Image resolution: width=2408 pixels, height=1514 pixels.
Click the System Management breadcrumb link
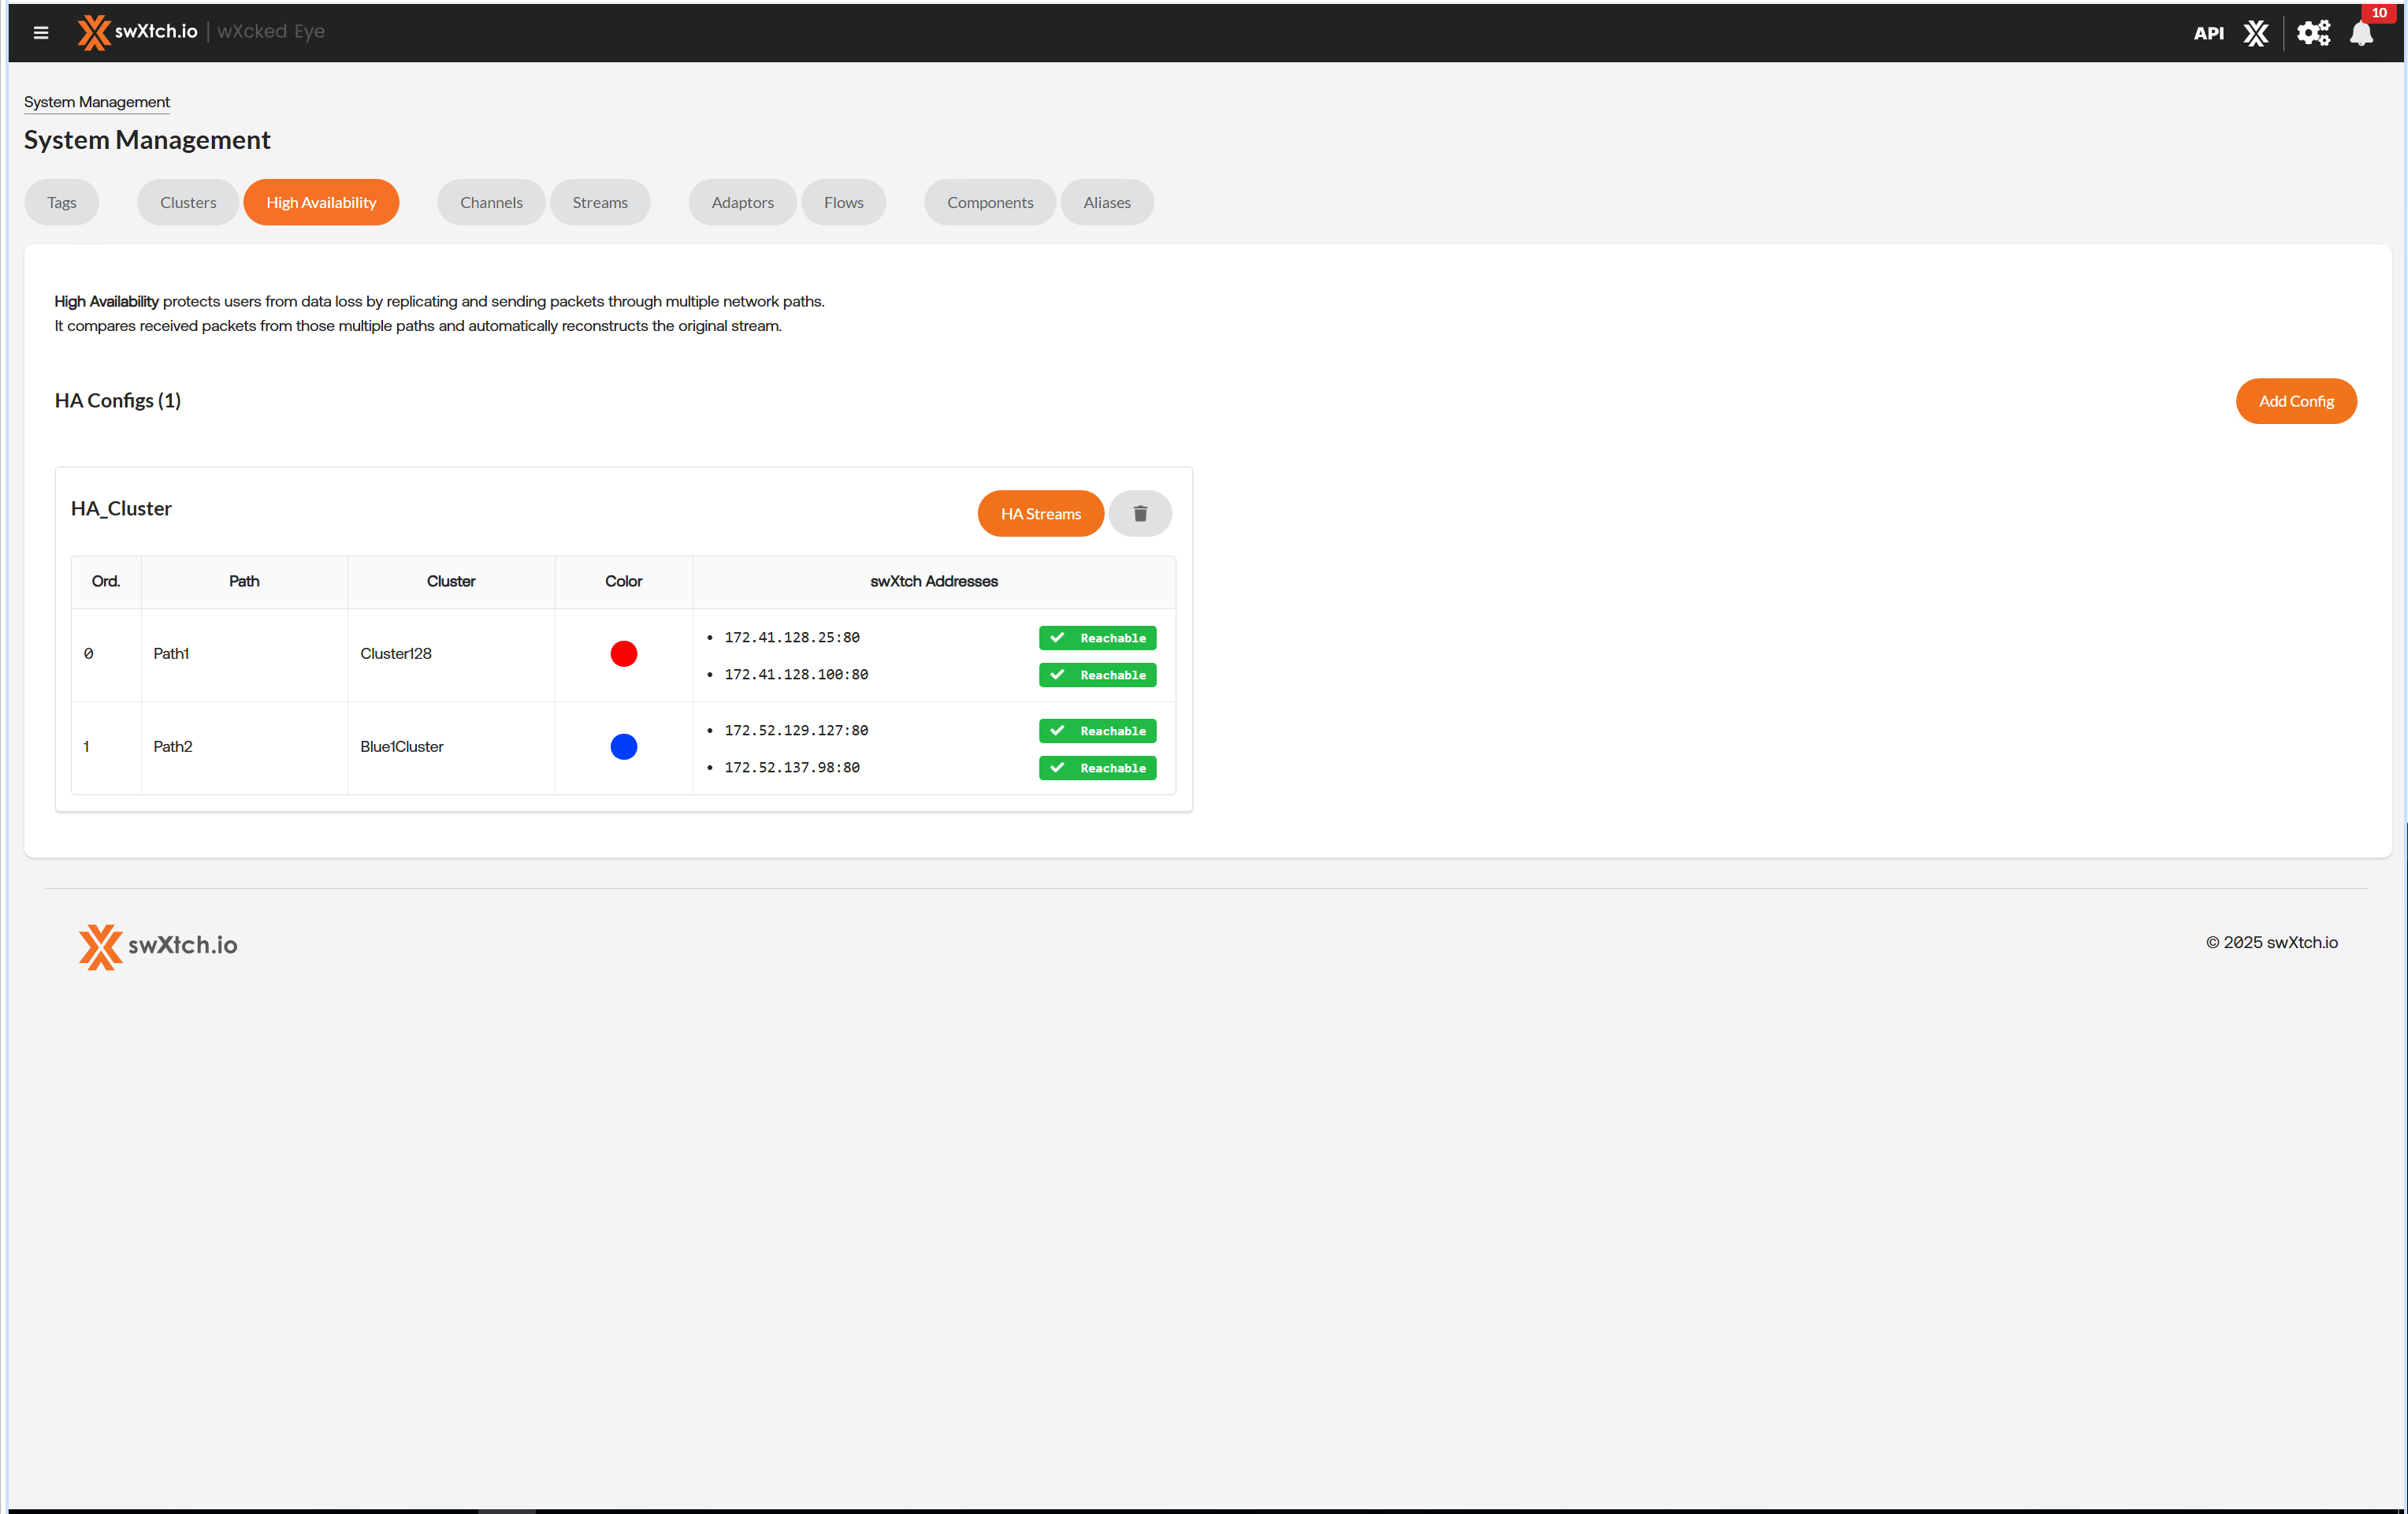point(97,102)
